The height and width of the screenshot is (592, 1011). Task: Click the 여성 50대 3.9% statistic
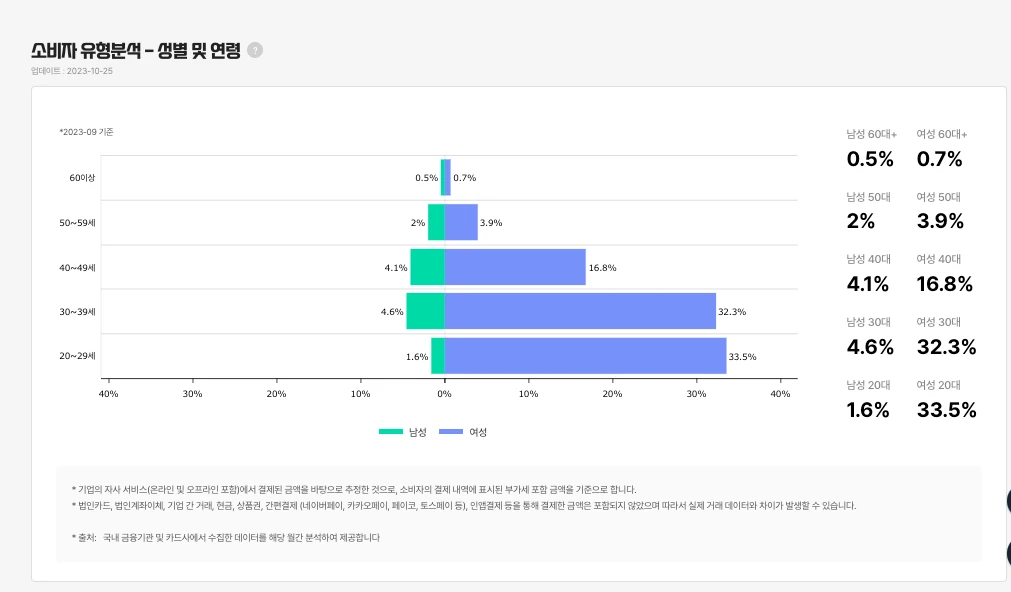pyautogui.click(x=940, y=221)
